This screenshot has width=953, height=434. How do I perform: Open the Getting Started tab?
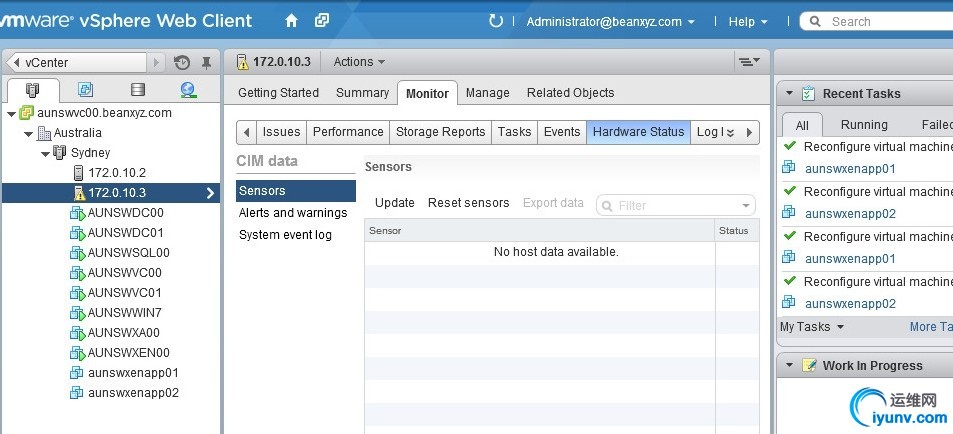pos(278,93)
